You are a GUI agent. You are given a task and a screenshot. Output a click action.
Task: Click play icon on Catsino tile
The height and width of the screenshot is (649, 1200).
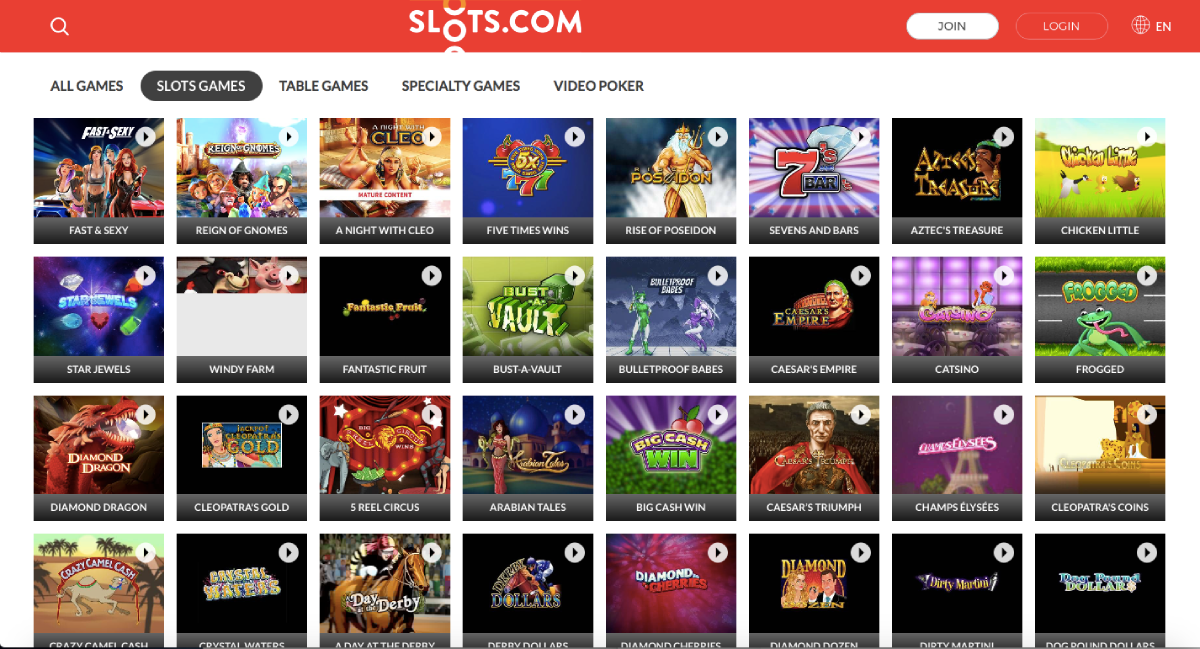click(x=1004, y=275)
